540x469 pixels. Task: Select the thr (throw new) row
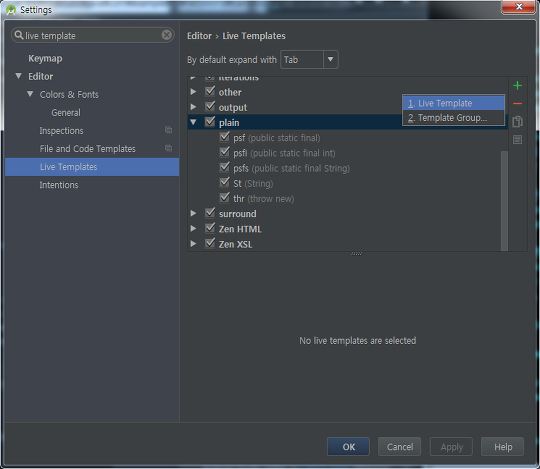click(x=348, y=198)
